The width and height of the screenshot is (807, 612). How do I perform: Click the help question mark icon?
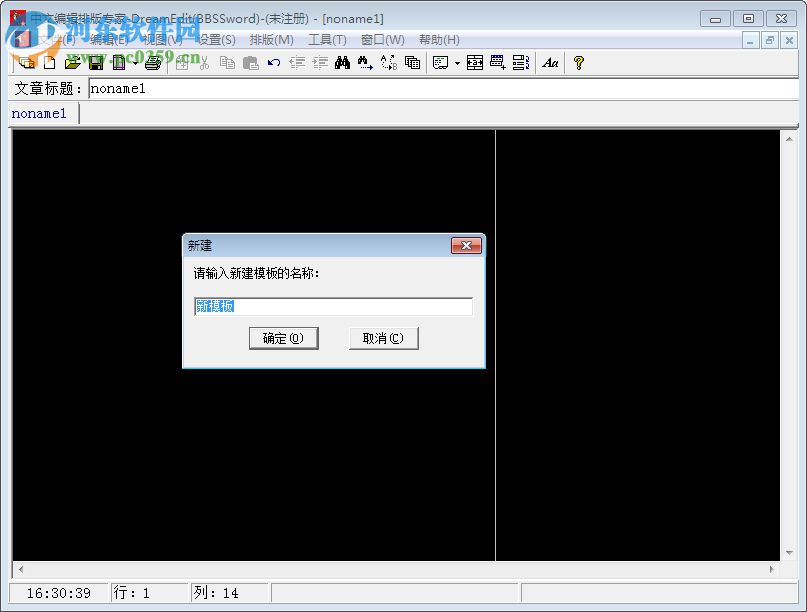coord(577,62)
